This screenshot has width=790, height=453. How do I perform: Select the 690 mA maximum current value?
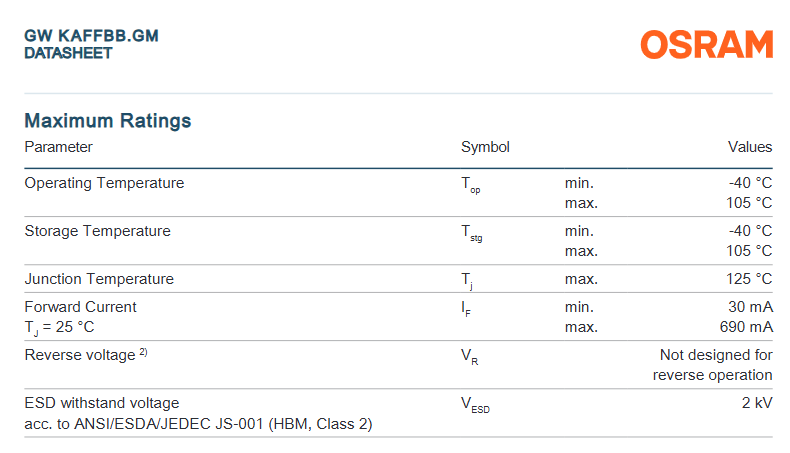tap(746, 327)
